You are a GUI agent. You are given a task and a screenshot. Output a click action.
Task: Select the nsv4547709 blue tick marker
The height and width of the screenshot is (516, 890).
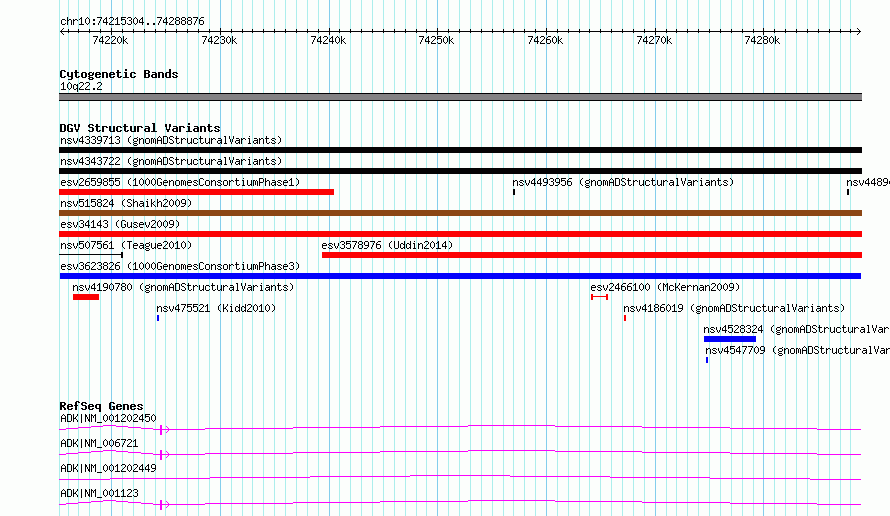[x=707, y=360]
